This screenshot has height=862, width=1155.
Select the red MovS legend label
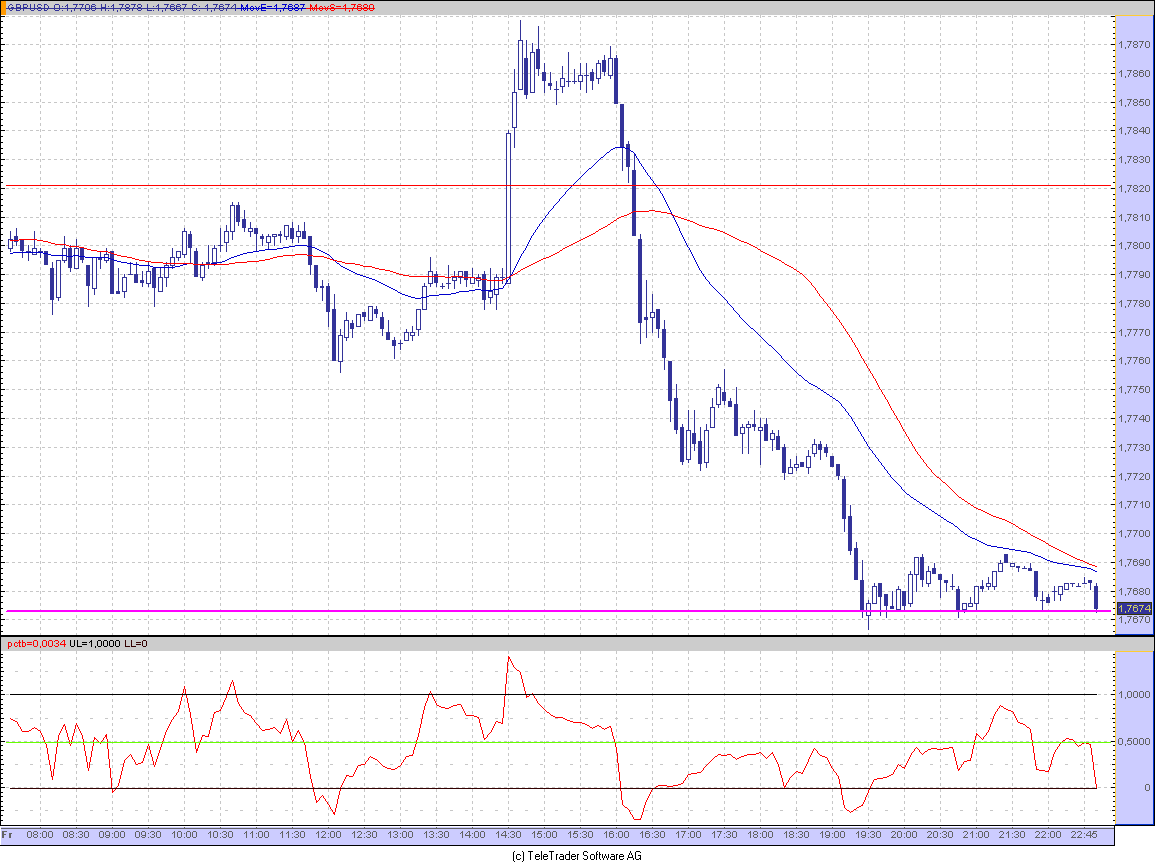click(x=342, y=7)
